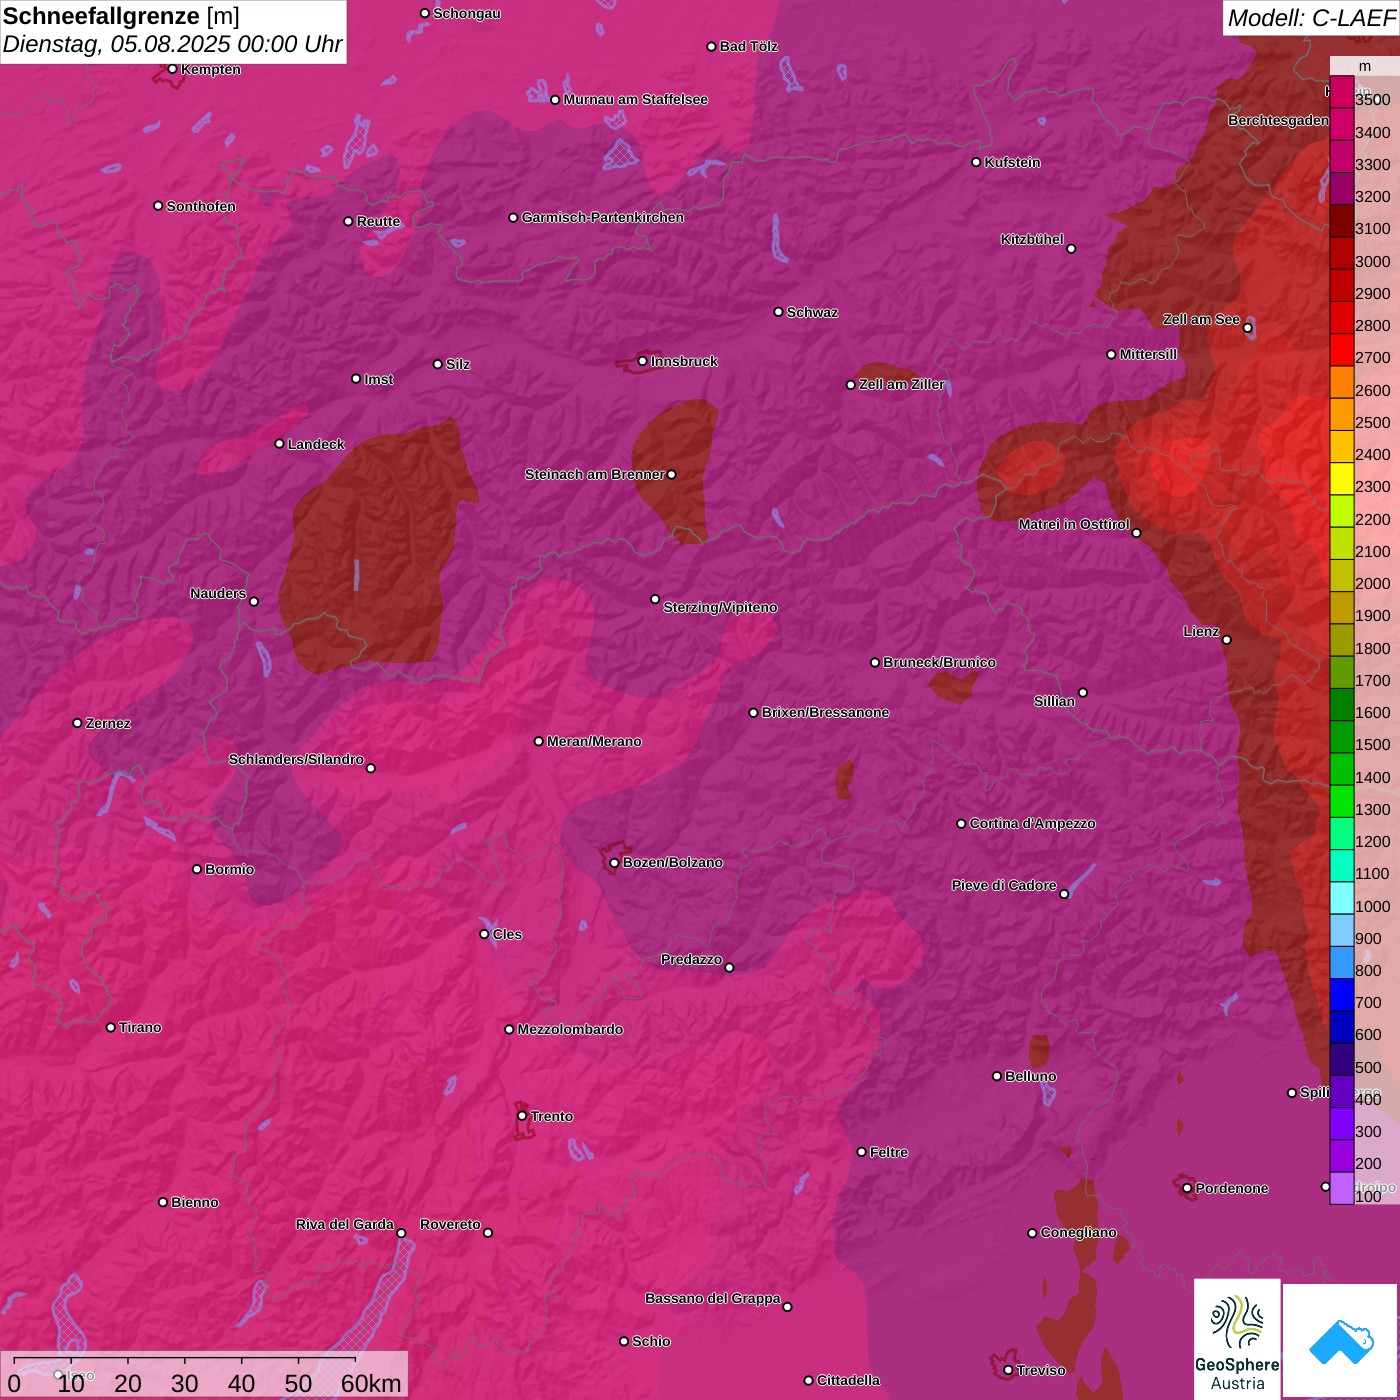Viewport: 1400px width, 1400px height.
Task: Click the 2700 m red legend swatch
Action: point(1341,350)
